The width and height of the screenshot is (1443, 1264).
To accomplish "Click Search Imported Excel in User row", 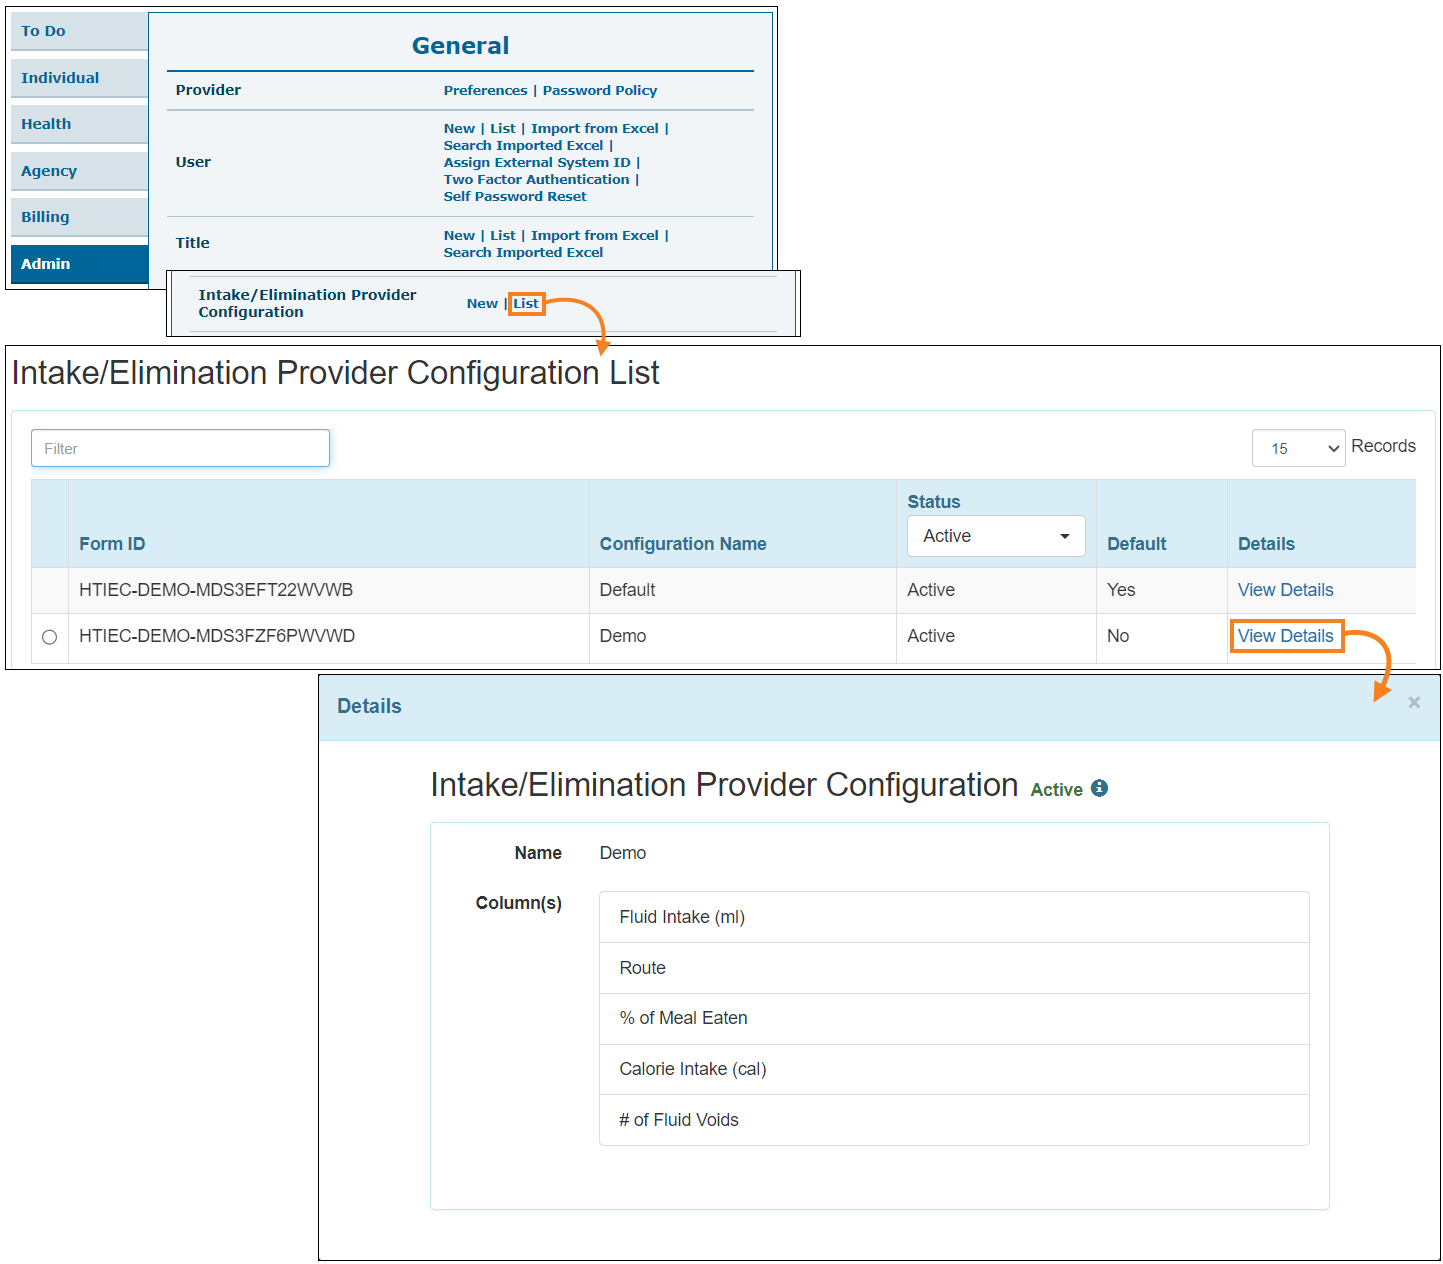I will click(x=523, y=145).
